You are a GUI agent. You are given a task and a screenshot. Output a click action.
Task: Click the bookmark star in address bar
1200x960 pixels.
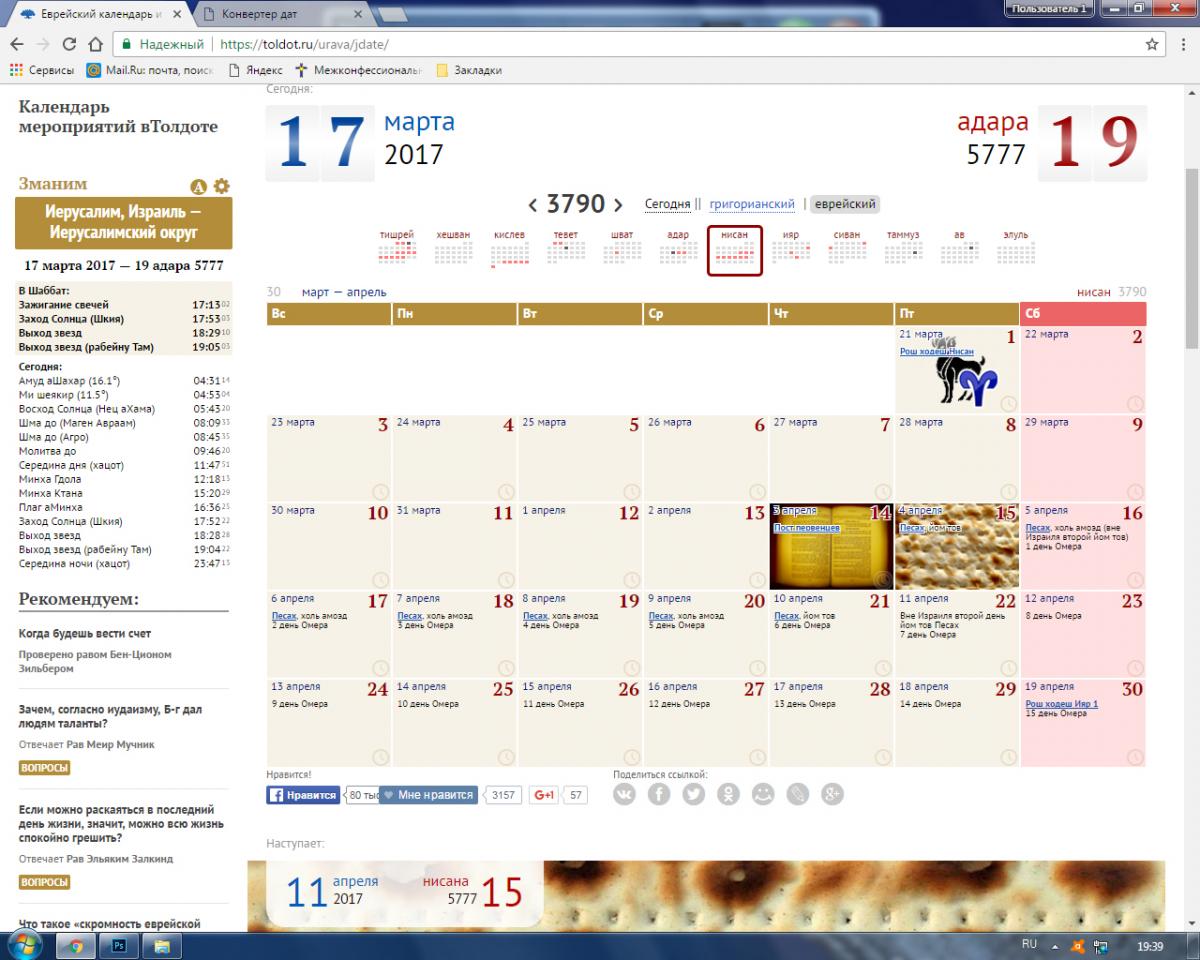[1152, 44]
